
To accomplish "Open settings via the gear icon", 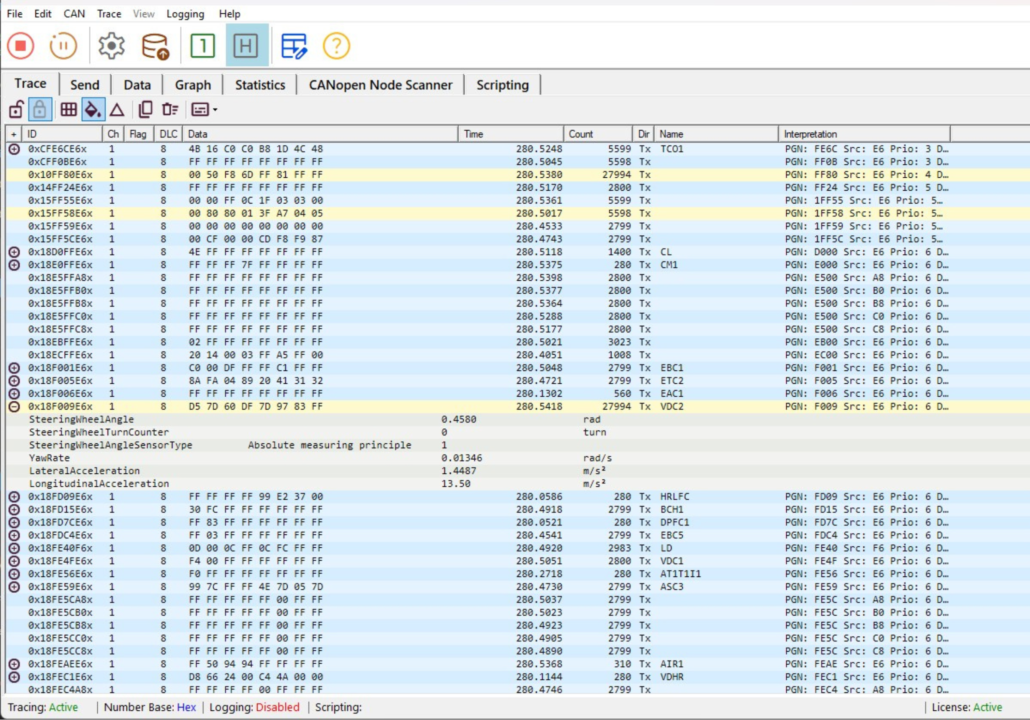I will point(111,45).
